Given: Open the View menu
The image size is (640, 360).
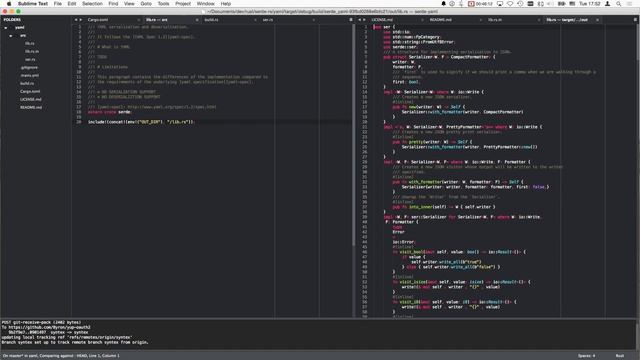Looking at the screenshot, I should coord(129,4).
